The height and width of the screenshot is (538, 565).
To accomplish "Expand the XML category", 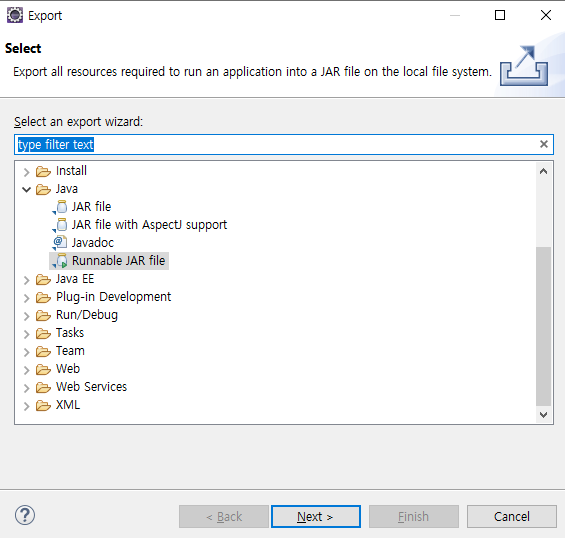I will click(26, 406).
